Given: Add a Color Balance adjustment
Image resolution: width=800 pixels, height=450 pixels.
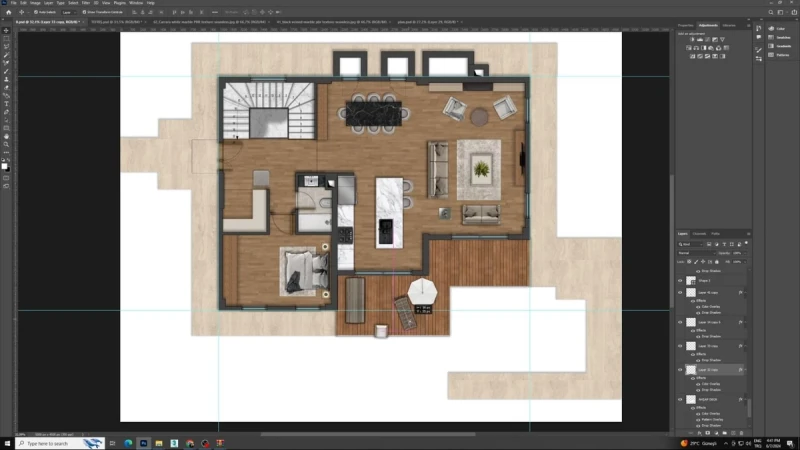Looking at the screenshot, I should pyautogui.click(x=696, y=48).
